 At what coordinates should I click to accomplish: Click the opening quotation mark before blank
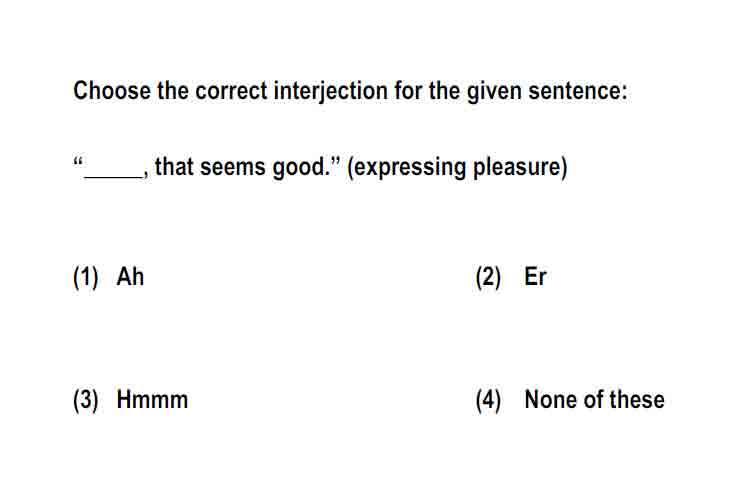click(78, 161)
